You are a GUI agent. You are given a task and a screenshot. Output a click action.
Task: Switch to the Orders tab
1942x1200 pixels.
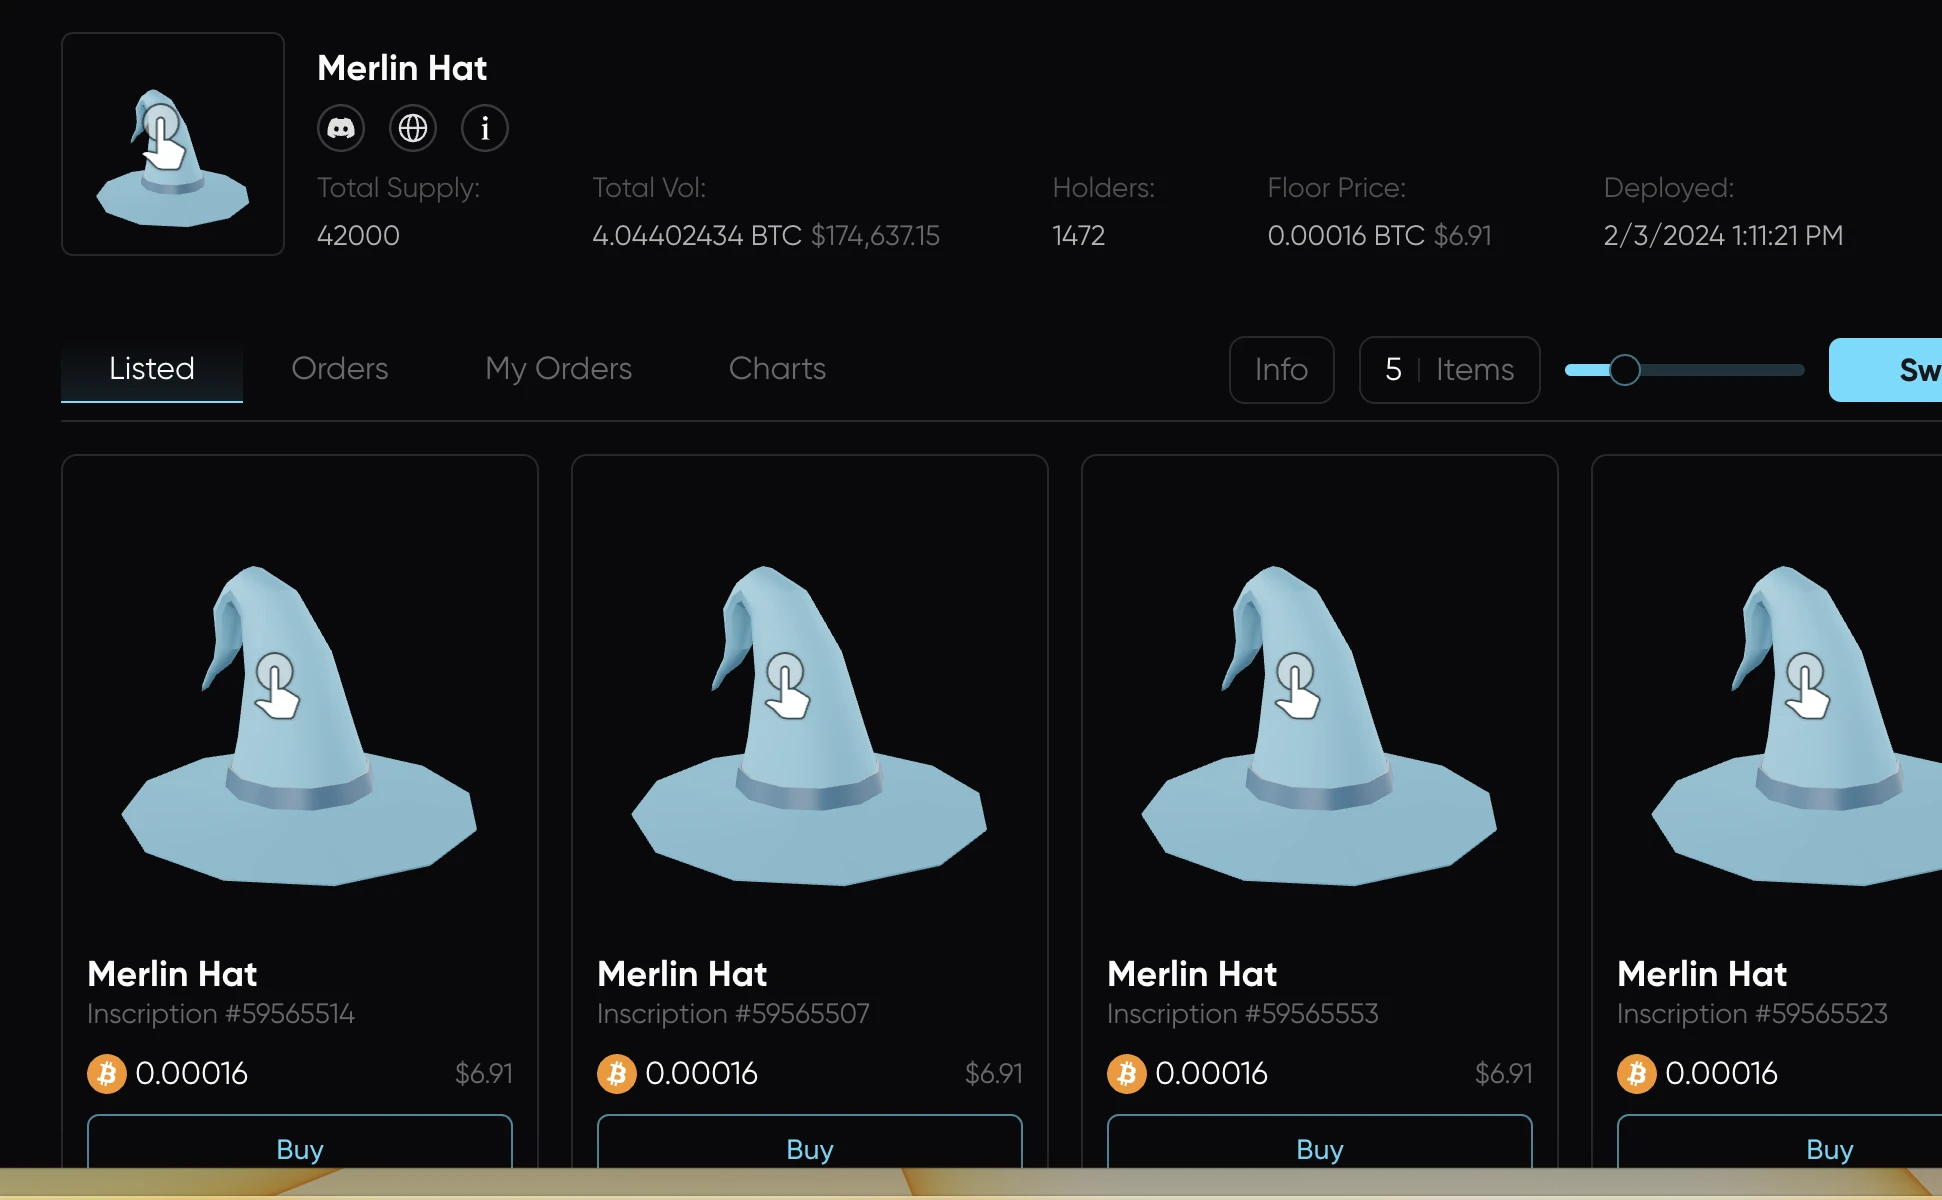(339, 369)
